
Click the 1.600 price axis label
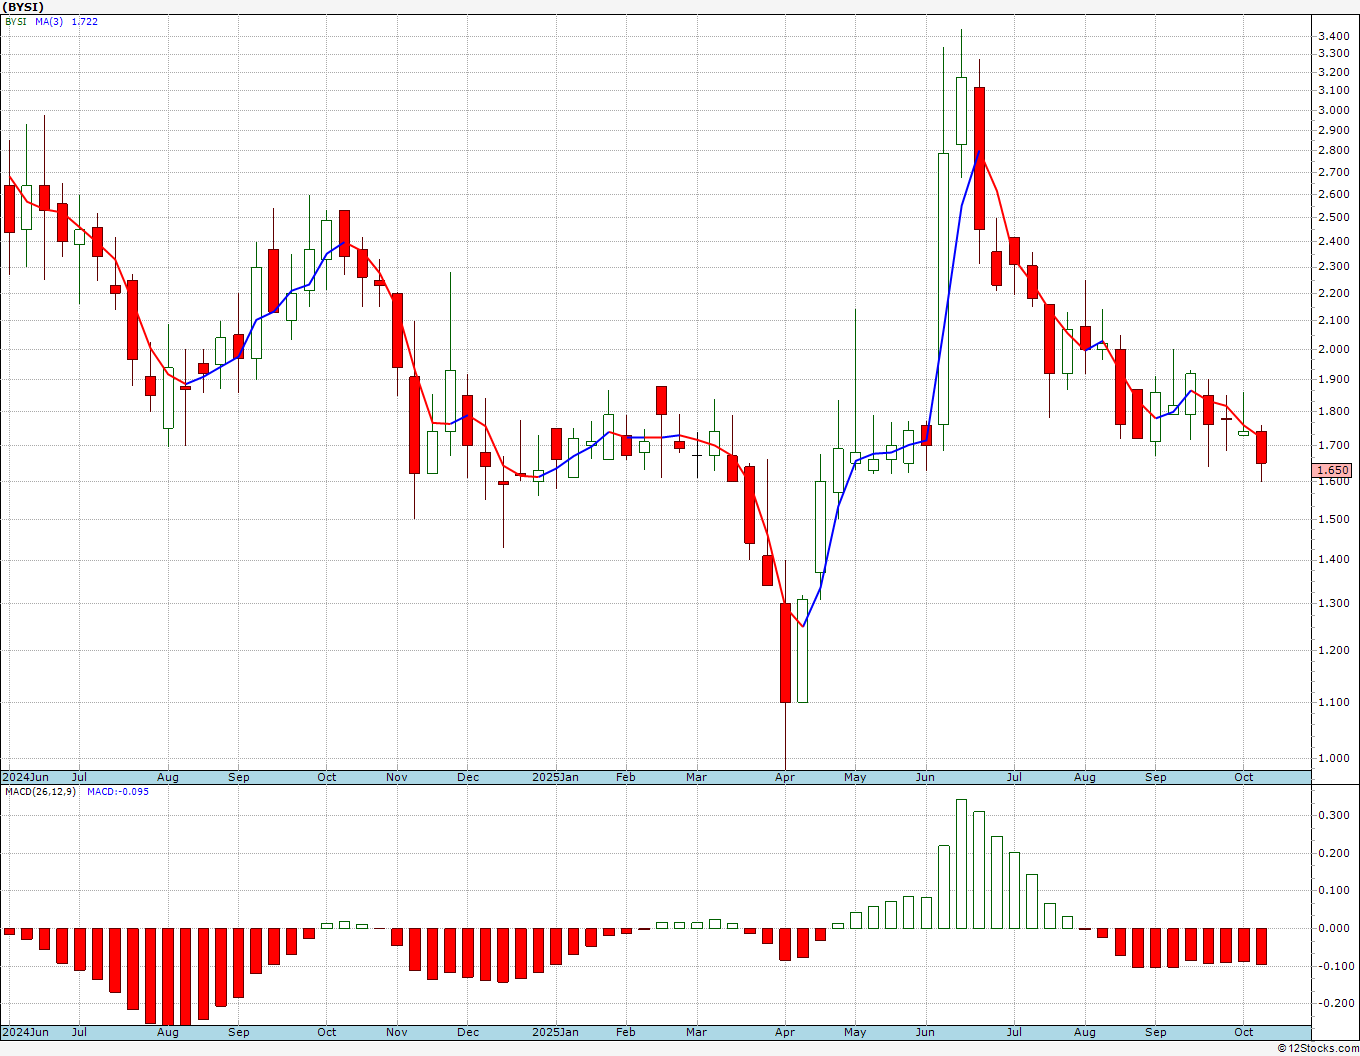click(1333, 481)
